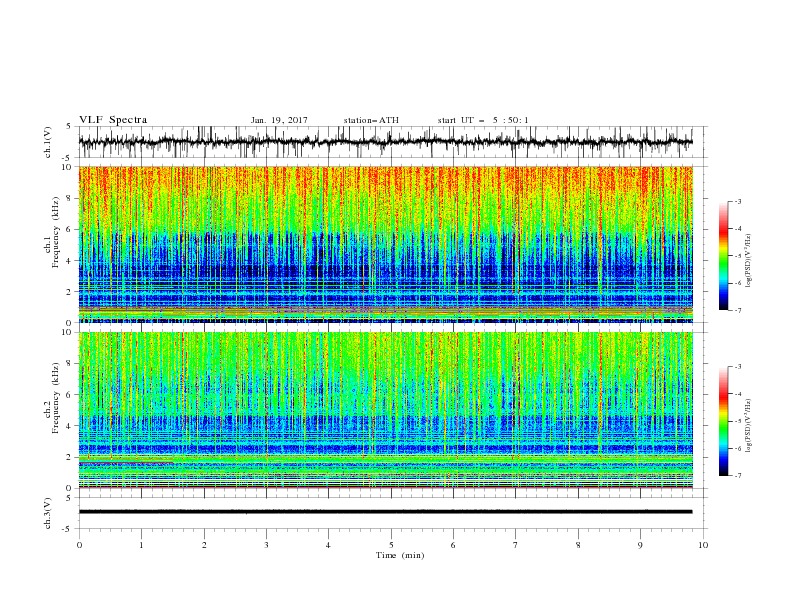
Task: Click the "VLF Spectra" plot title
Action: (113, 120)
